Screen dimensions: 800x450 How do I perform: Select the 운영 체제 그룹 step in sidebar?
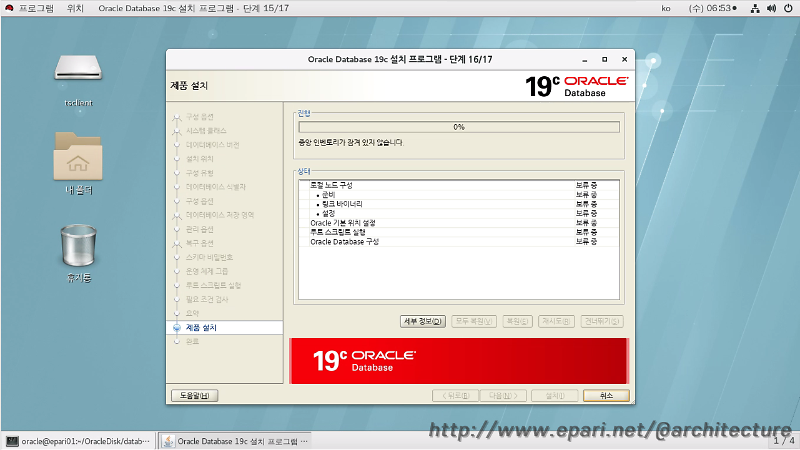[207, 271]
